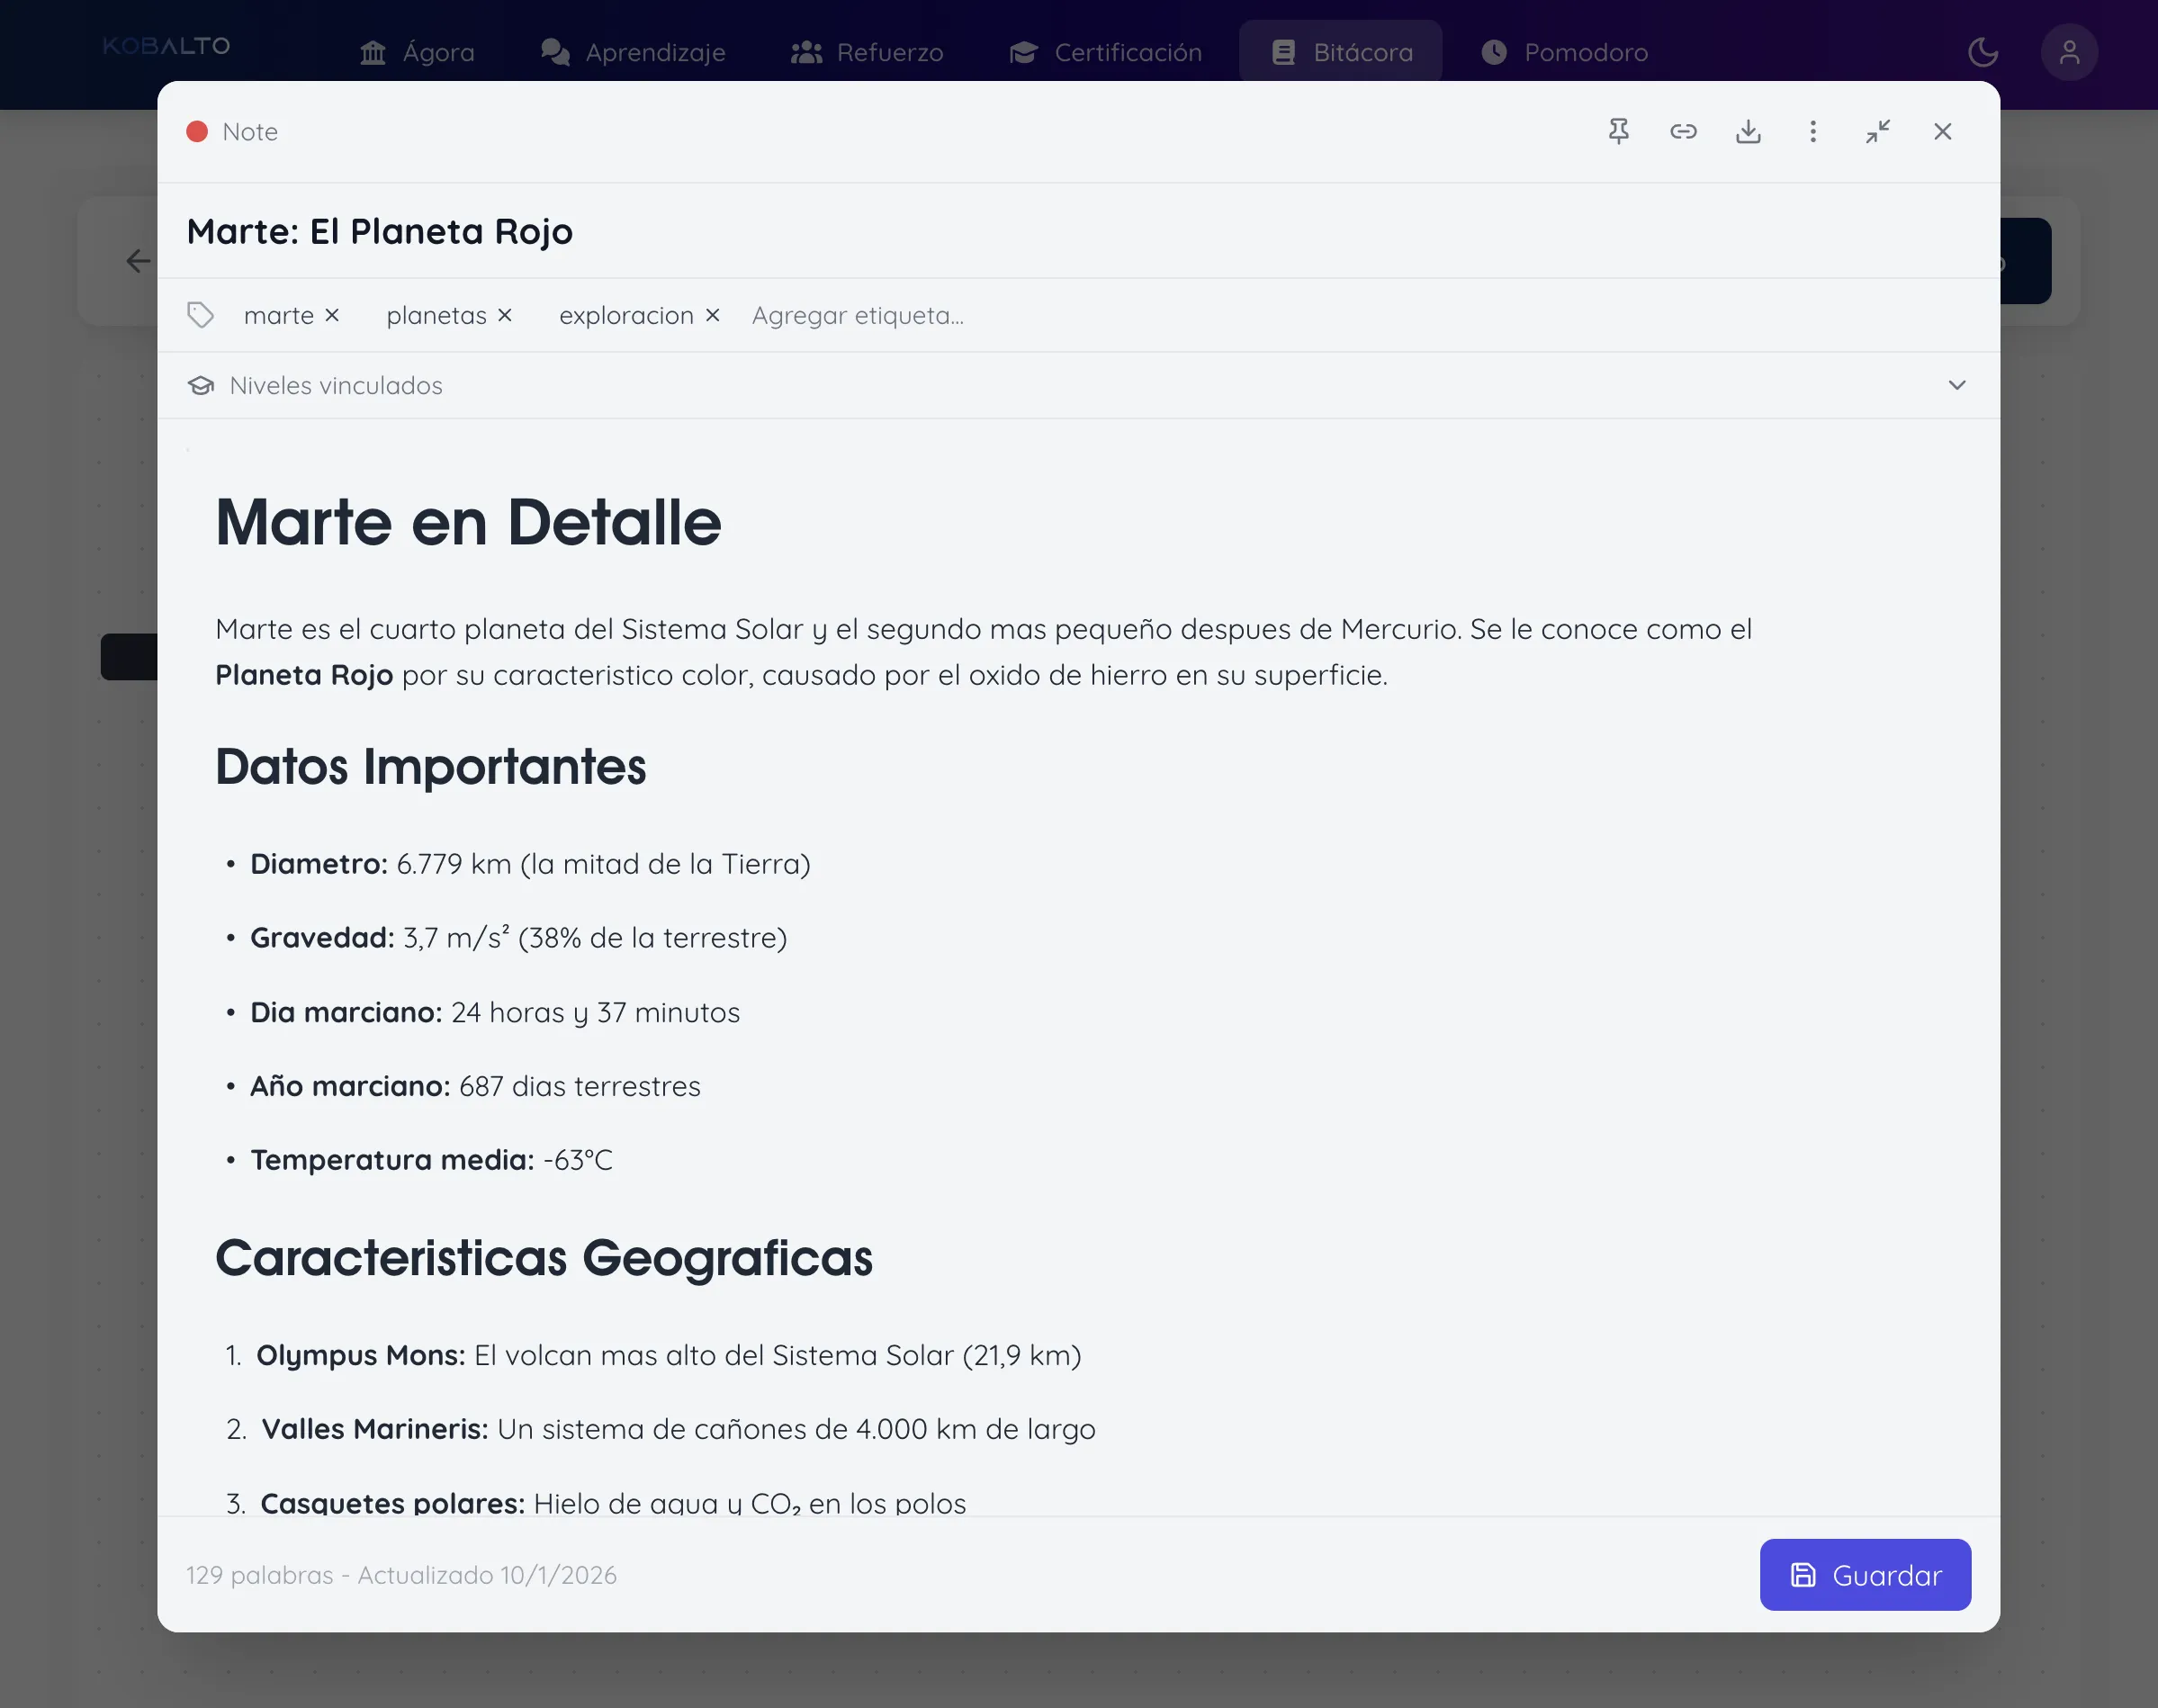
Task: Edit the note title 'Marte: El Planeta Rojo'
Action: [380, 232]
